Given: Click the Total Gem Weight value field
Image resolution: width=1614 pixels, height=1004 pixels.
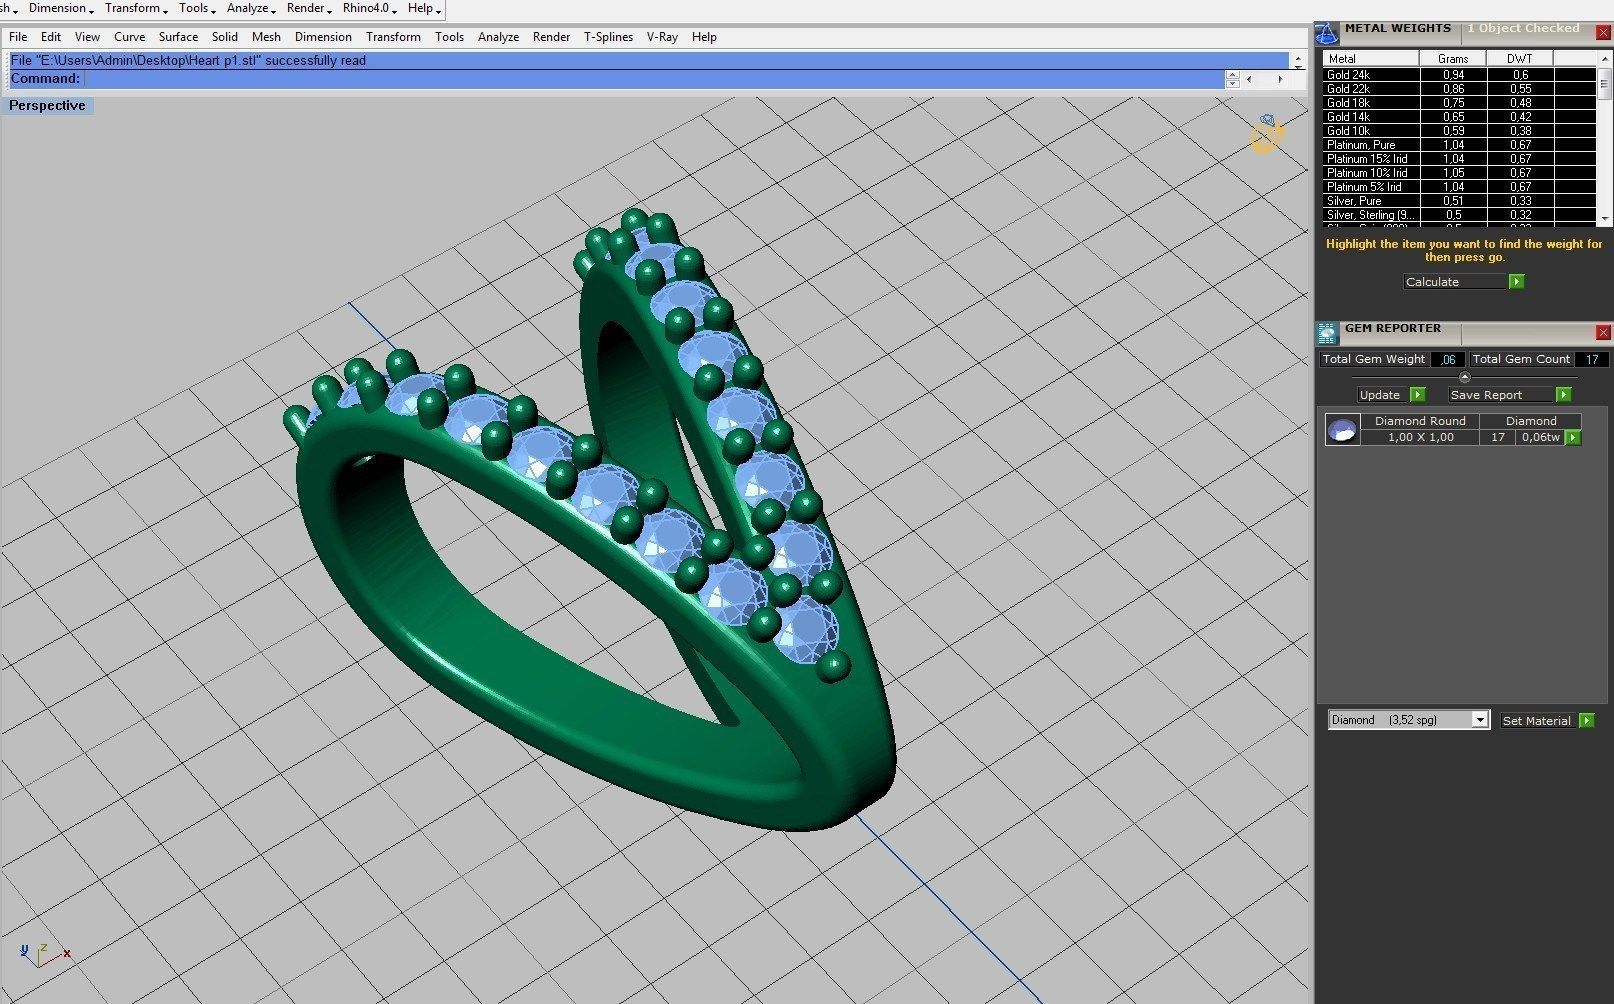Looking at the screenshot, I should (1448, 359).
